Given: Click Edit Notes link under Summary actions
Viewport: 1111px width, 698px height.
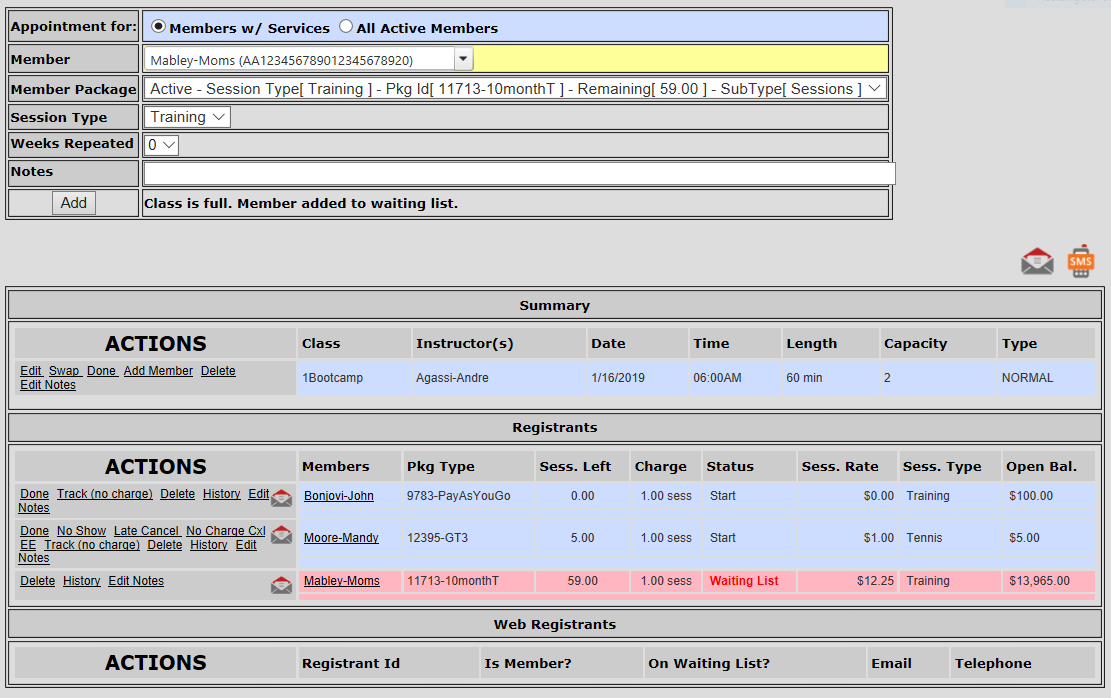Looking at the screenshot, I should click(48, 385).
